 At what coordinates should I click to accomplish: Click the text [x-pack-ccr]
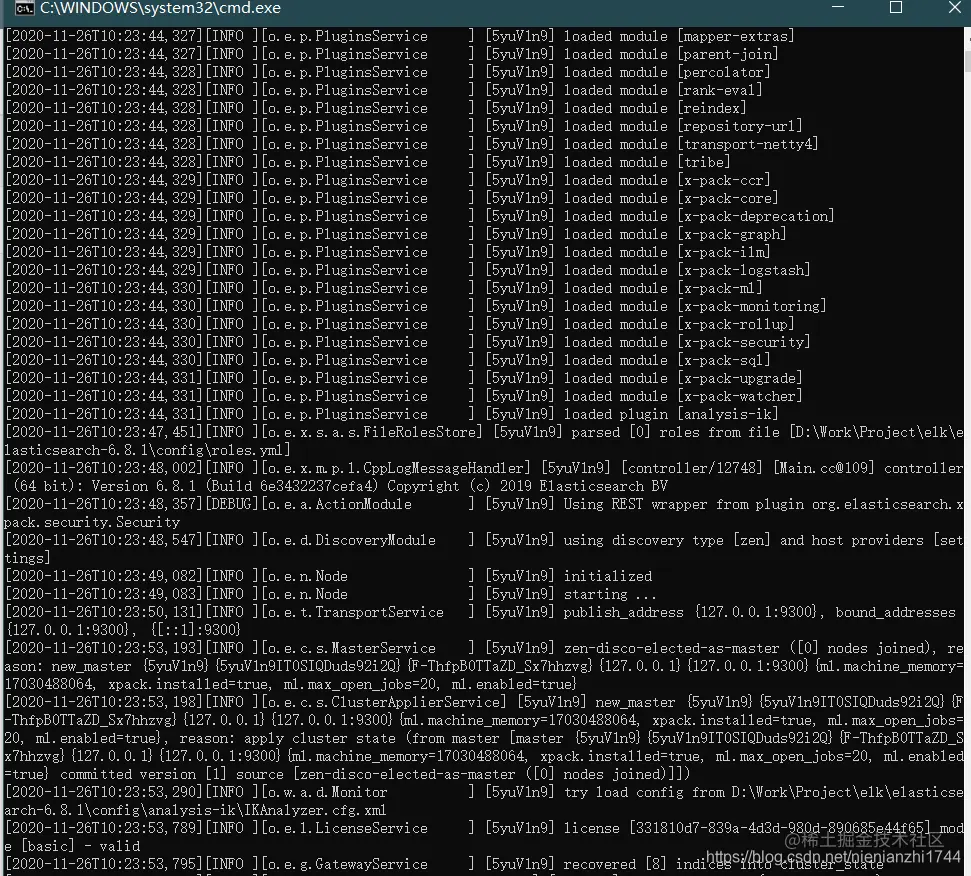point(723,180)
